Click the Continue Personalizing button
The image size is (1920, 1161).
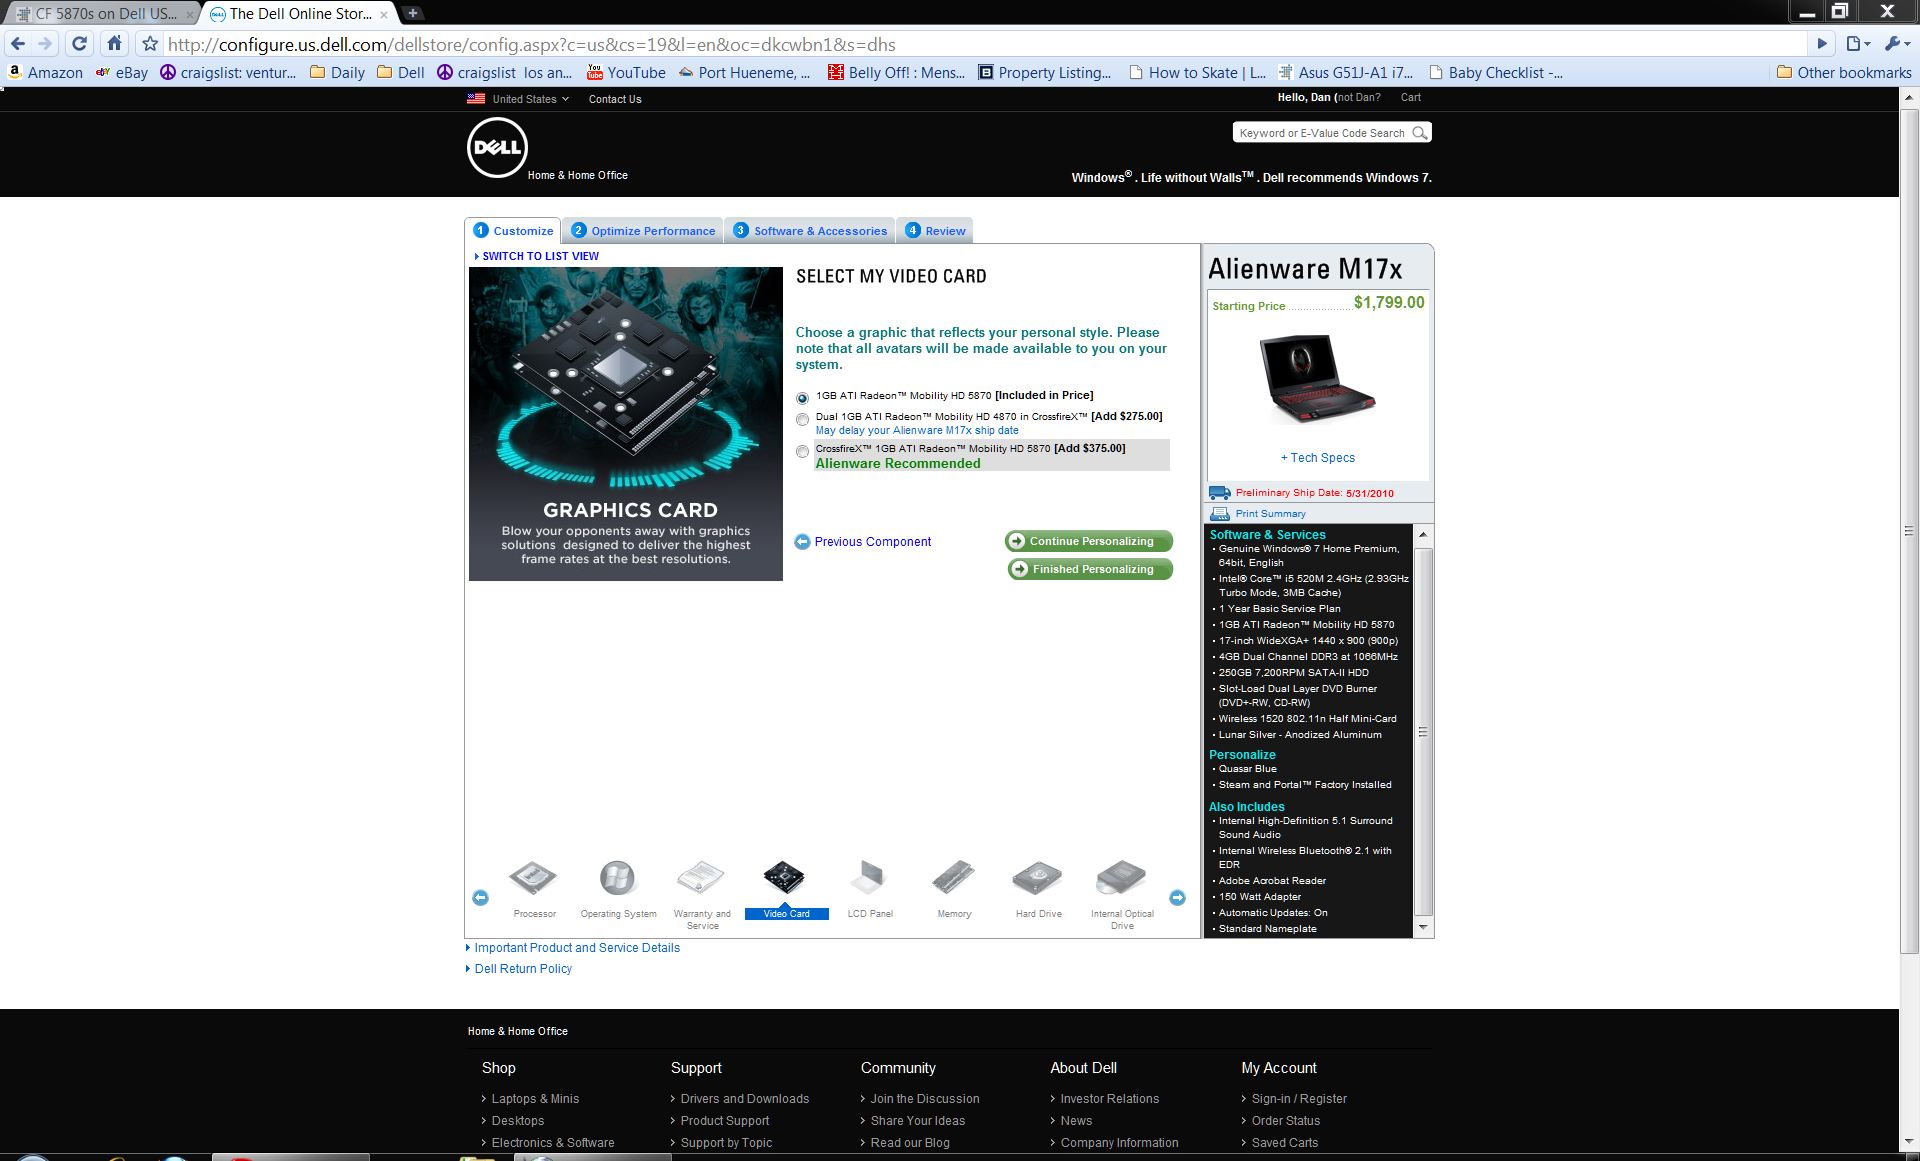1089,541
